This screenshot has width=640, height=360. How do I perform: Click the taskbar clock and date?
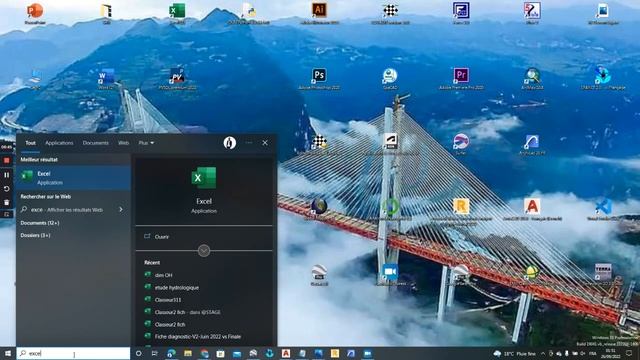[611, 353]
